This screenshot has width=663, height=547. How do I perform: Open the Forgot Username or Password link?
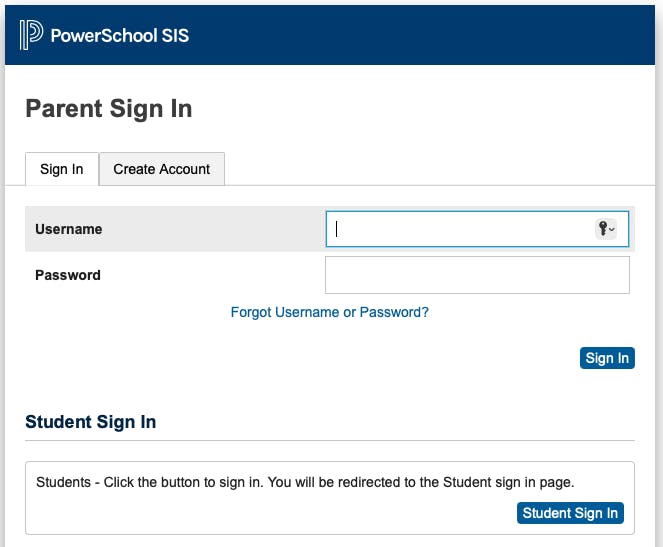click(329, 312)
